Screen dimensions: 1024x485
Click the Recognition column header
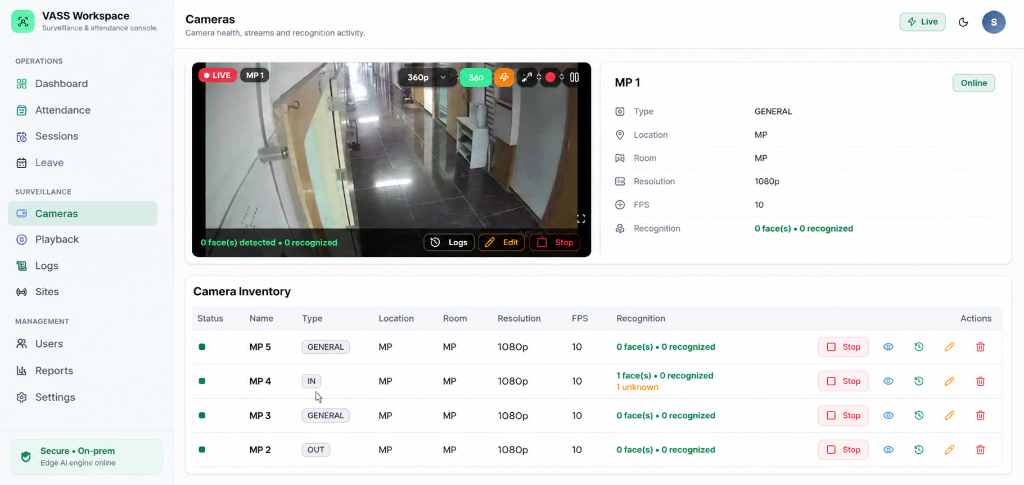[x=641, y=319]
